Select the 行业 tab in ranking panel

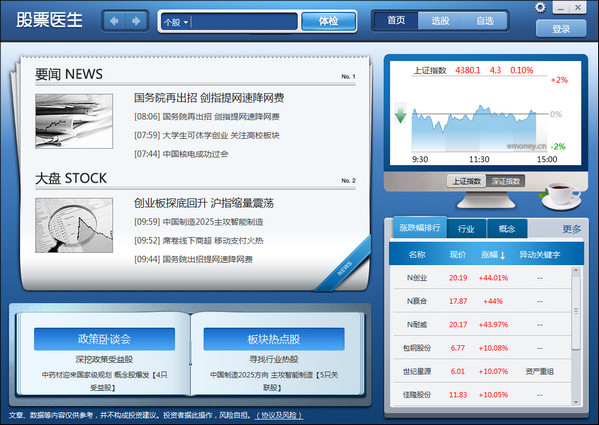pos(466,228)
